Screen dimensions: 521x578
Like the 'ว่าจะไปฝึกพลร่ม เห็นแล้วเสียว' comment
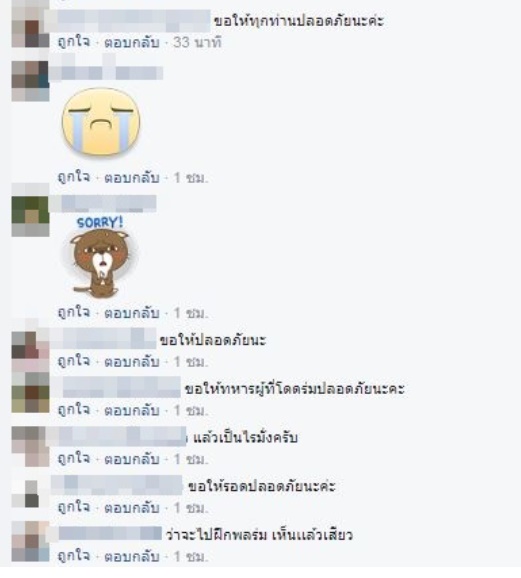click(x=74, y=556)
